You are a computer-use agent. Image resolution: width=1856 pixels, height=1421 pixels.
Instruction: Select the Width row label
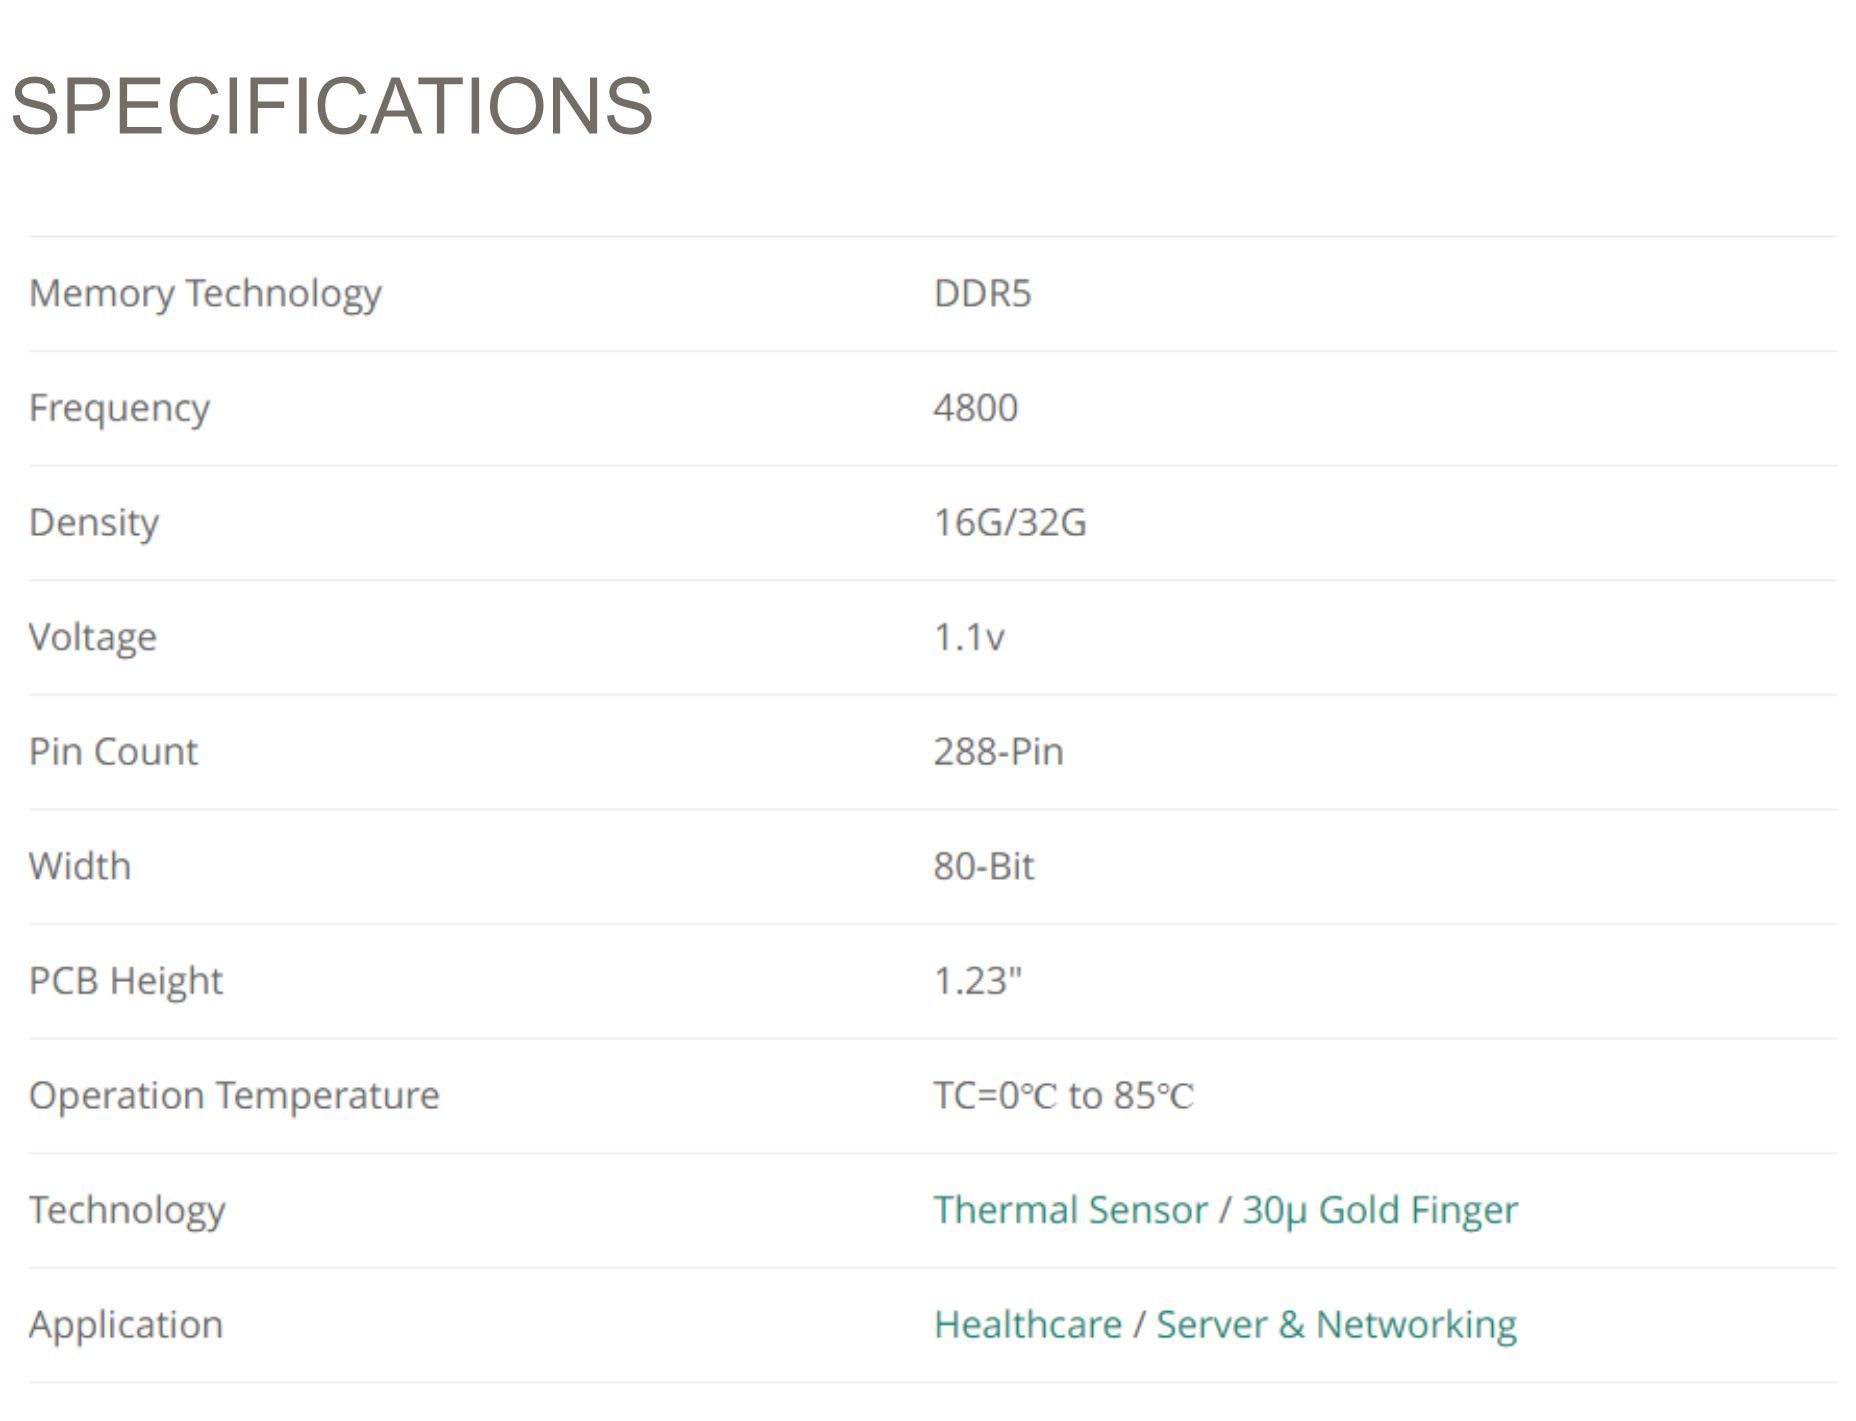pyautogui.click(x=80, y=866)
